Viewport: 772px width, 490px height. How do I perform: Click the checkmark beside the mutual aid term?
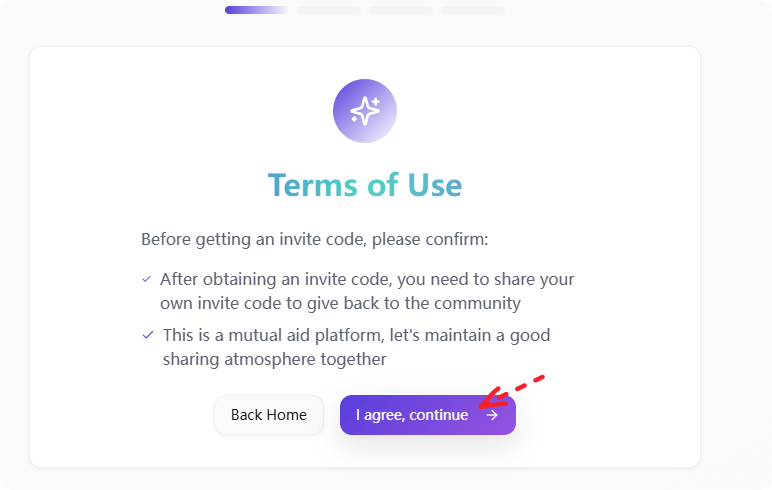[148, 335]
